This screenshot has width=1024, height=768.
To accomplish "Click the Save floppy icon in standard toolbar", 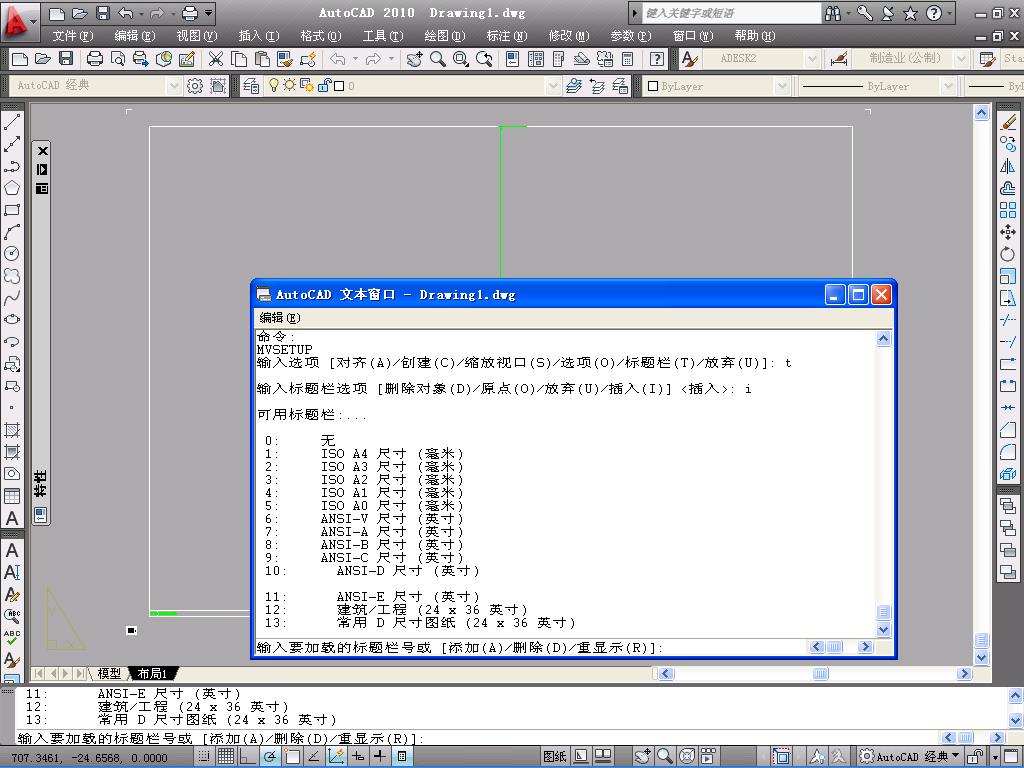I will pos(66,59).
